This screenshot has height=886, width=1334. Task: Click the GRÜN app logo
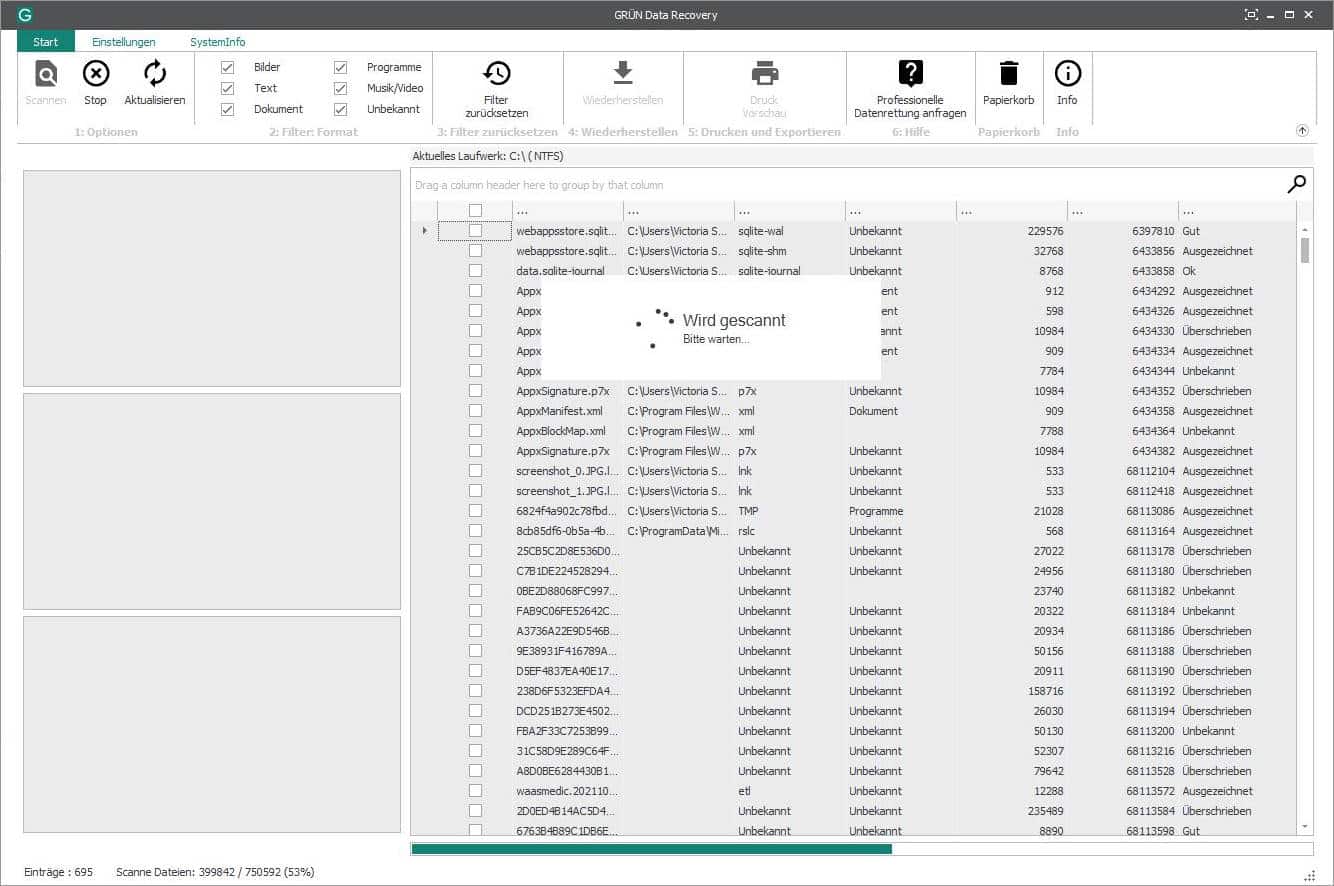26,15
